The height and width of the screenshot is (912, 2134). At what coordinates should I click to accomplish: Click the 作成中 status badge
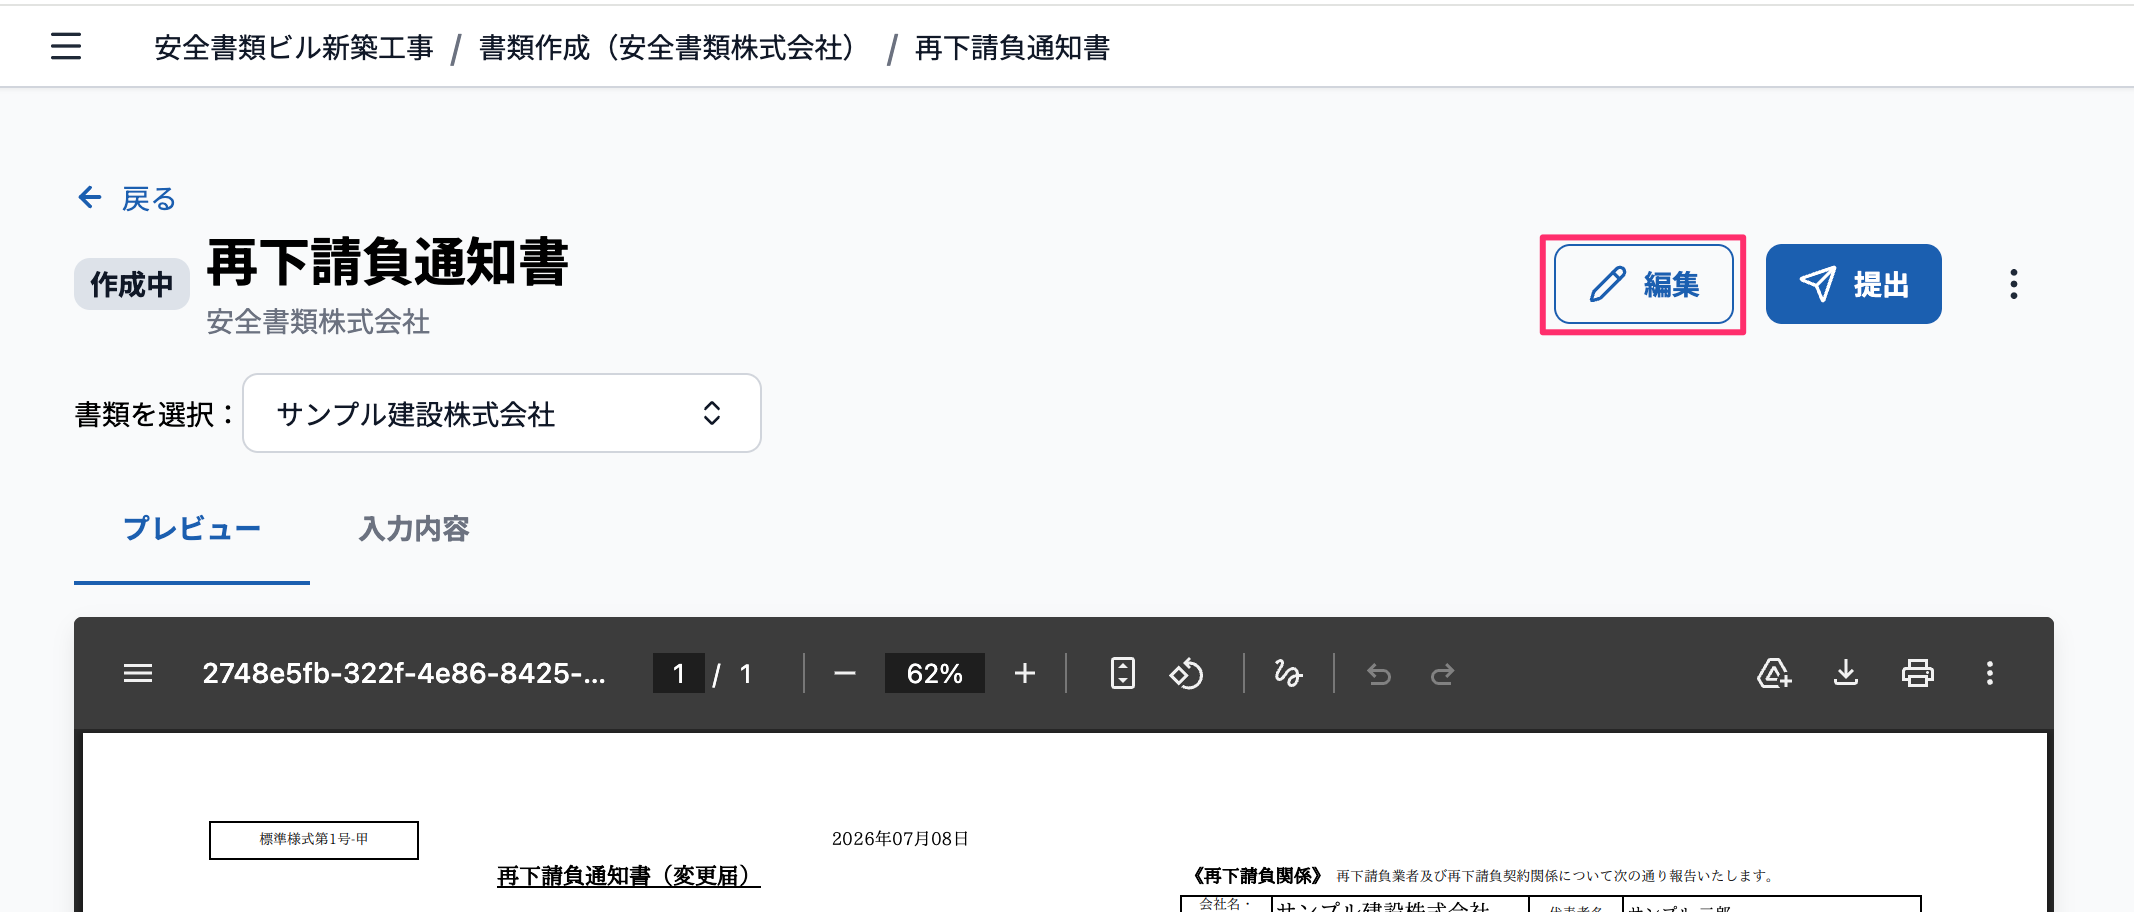pyautogui.click(x=131, y=284)
